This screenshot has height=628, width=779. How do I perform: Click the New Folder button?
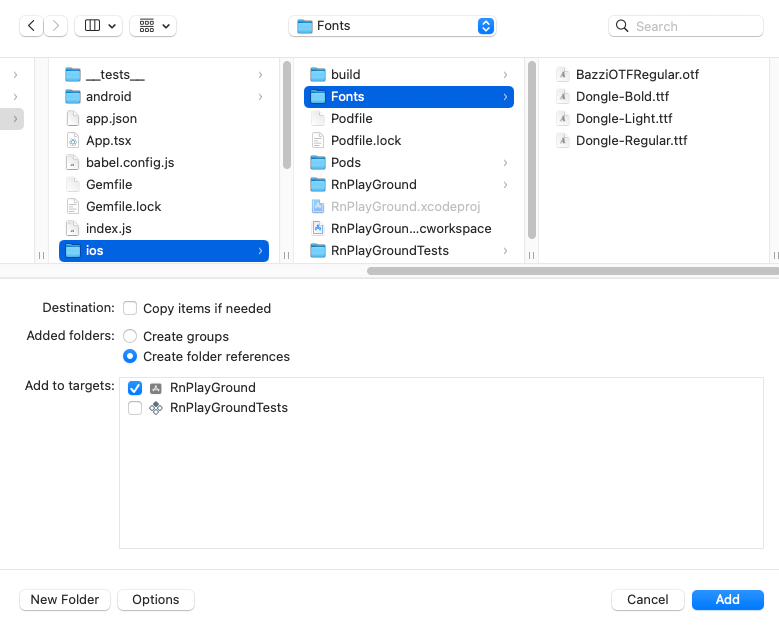65,600
